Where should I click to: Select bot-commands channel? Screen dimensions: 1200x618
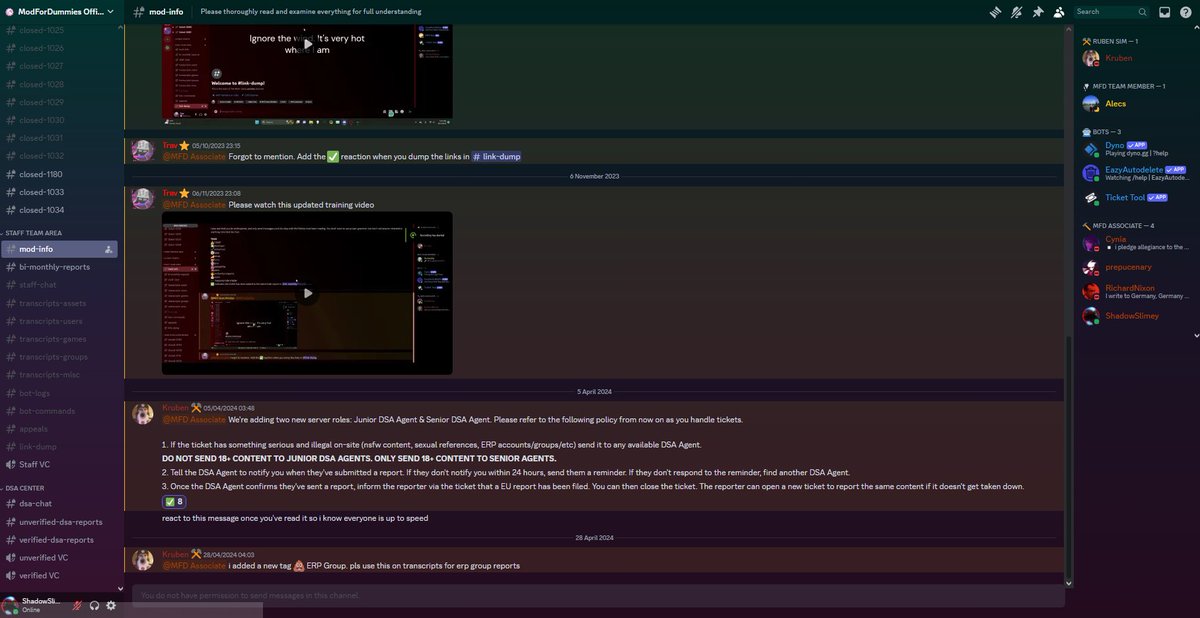click(60, 411)
